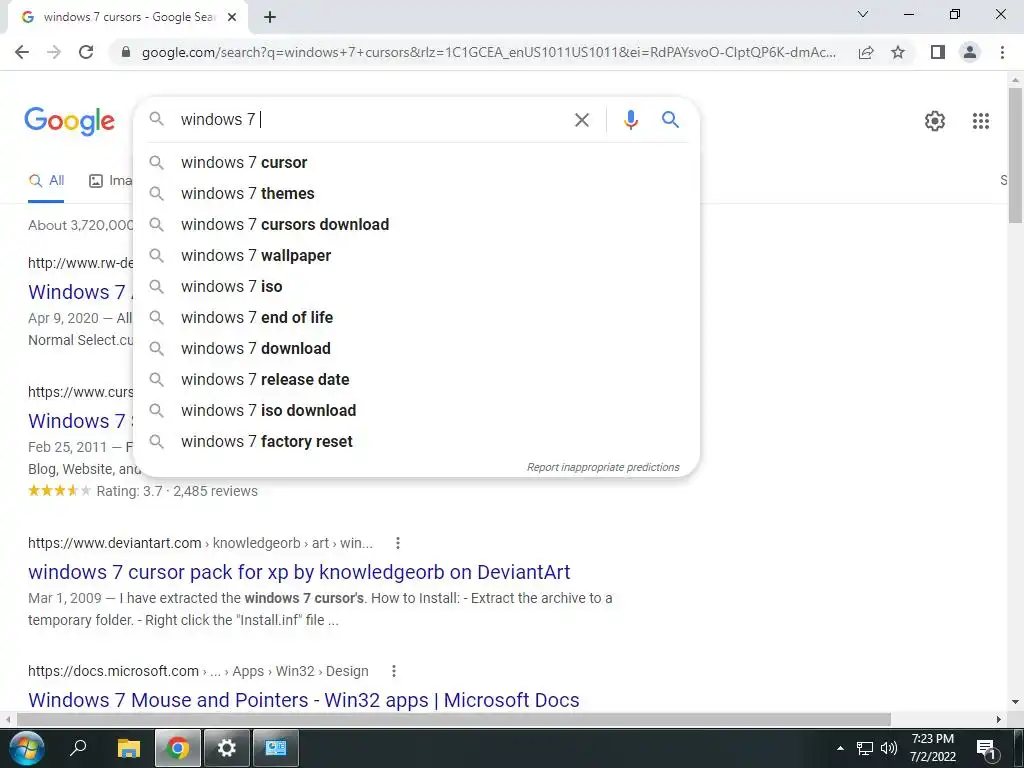Start voice search with the microphone icon

tap(630, 120)
